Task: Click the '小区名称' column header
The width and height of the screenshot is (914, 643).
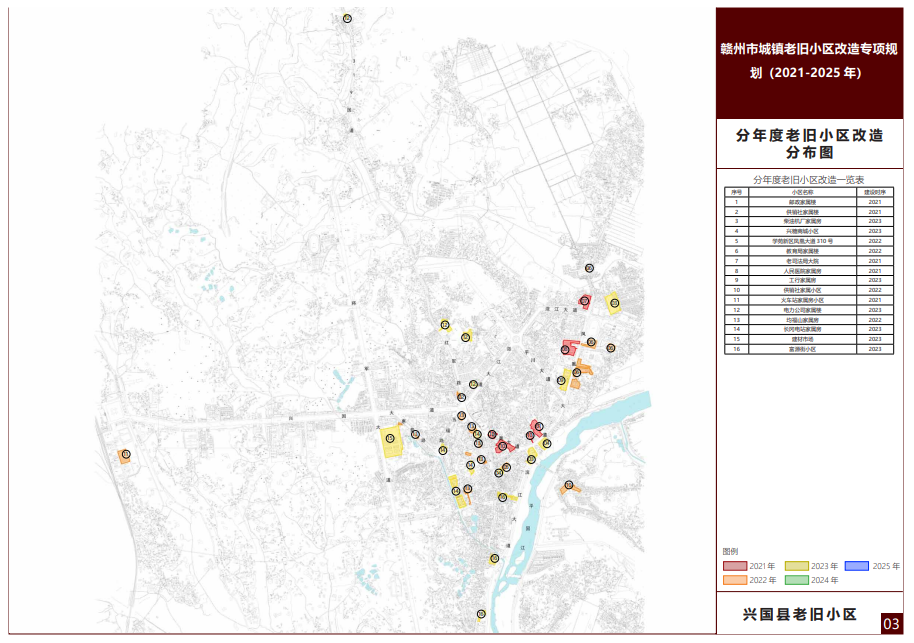Action: (x=803, y=192)
